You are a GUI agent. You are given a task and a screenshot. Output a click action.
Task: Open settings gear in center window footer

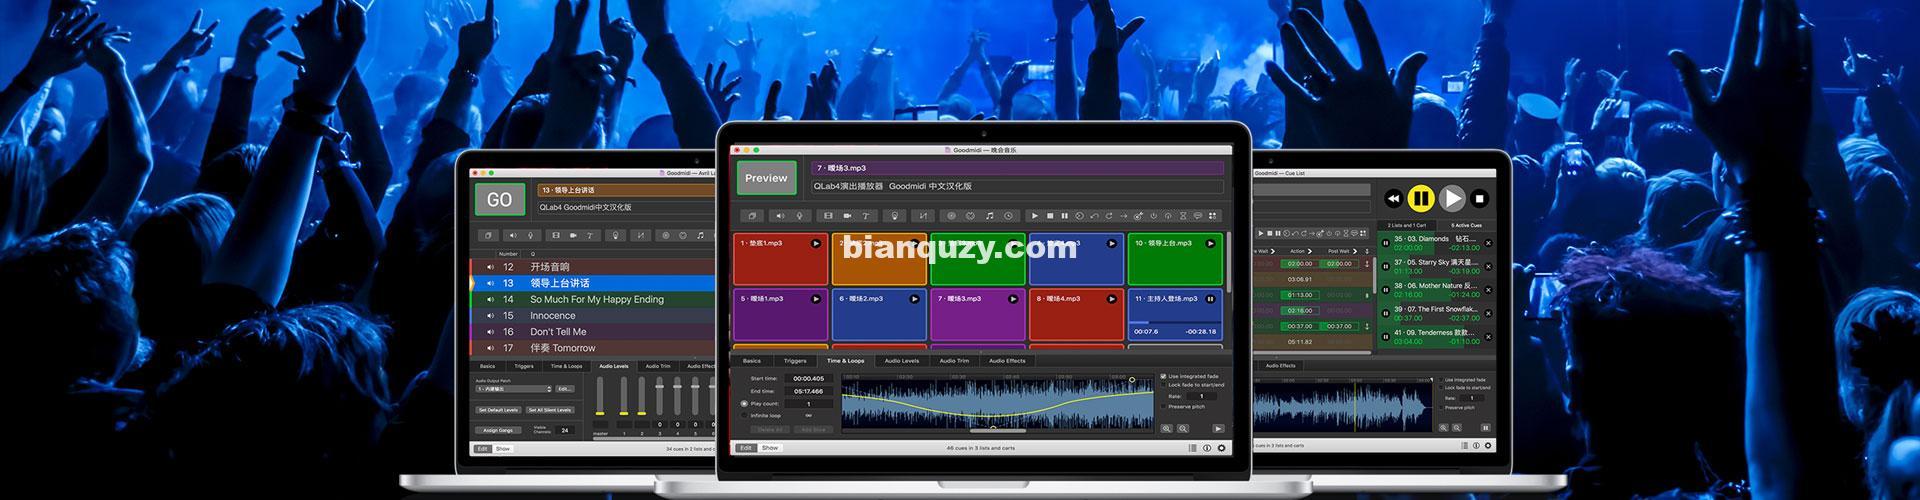pos(1221,448)
